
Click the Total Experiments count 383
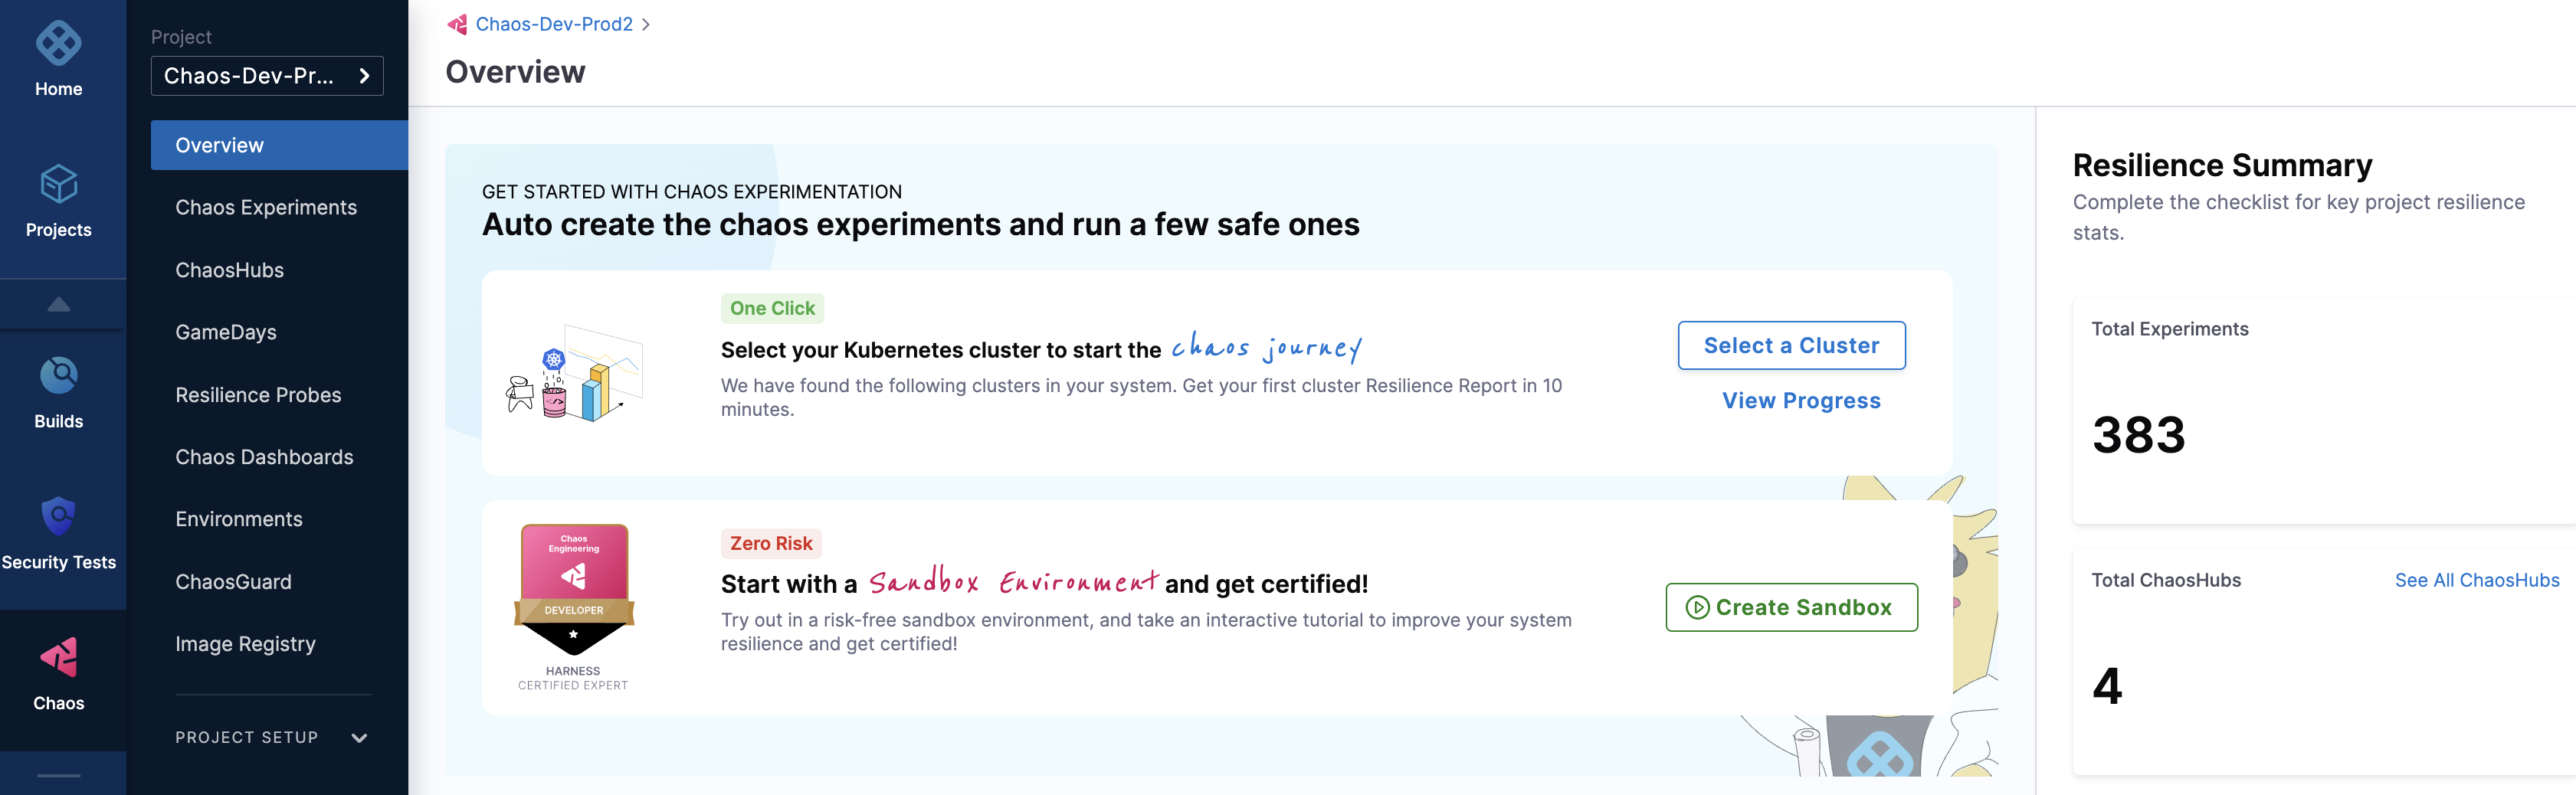(x=2139, y=435)
